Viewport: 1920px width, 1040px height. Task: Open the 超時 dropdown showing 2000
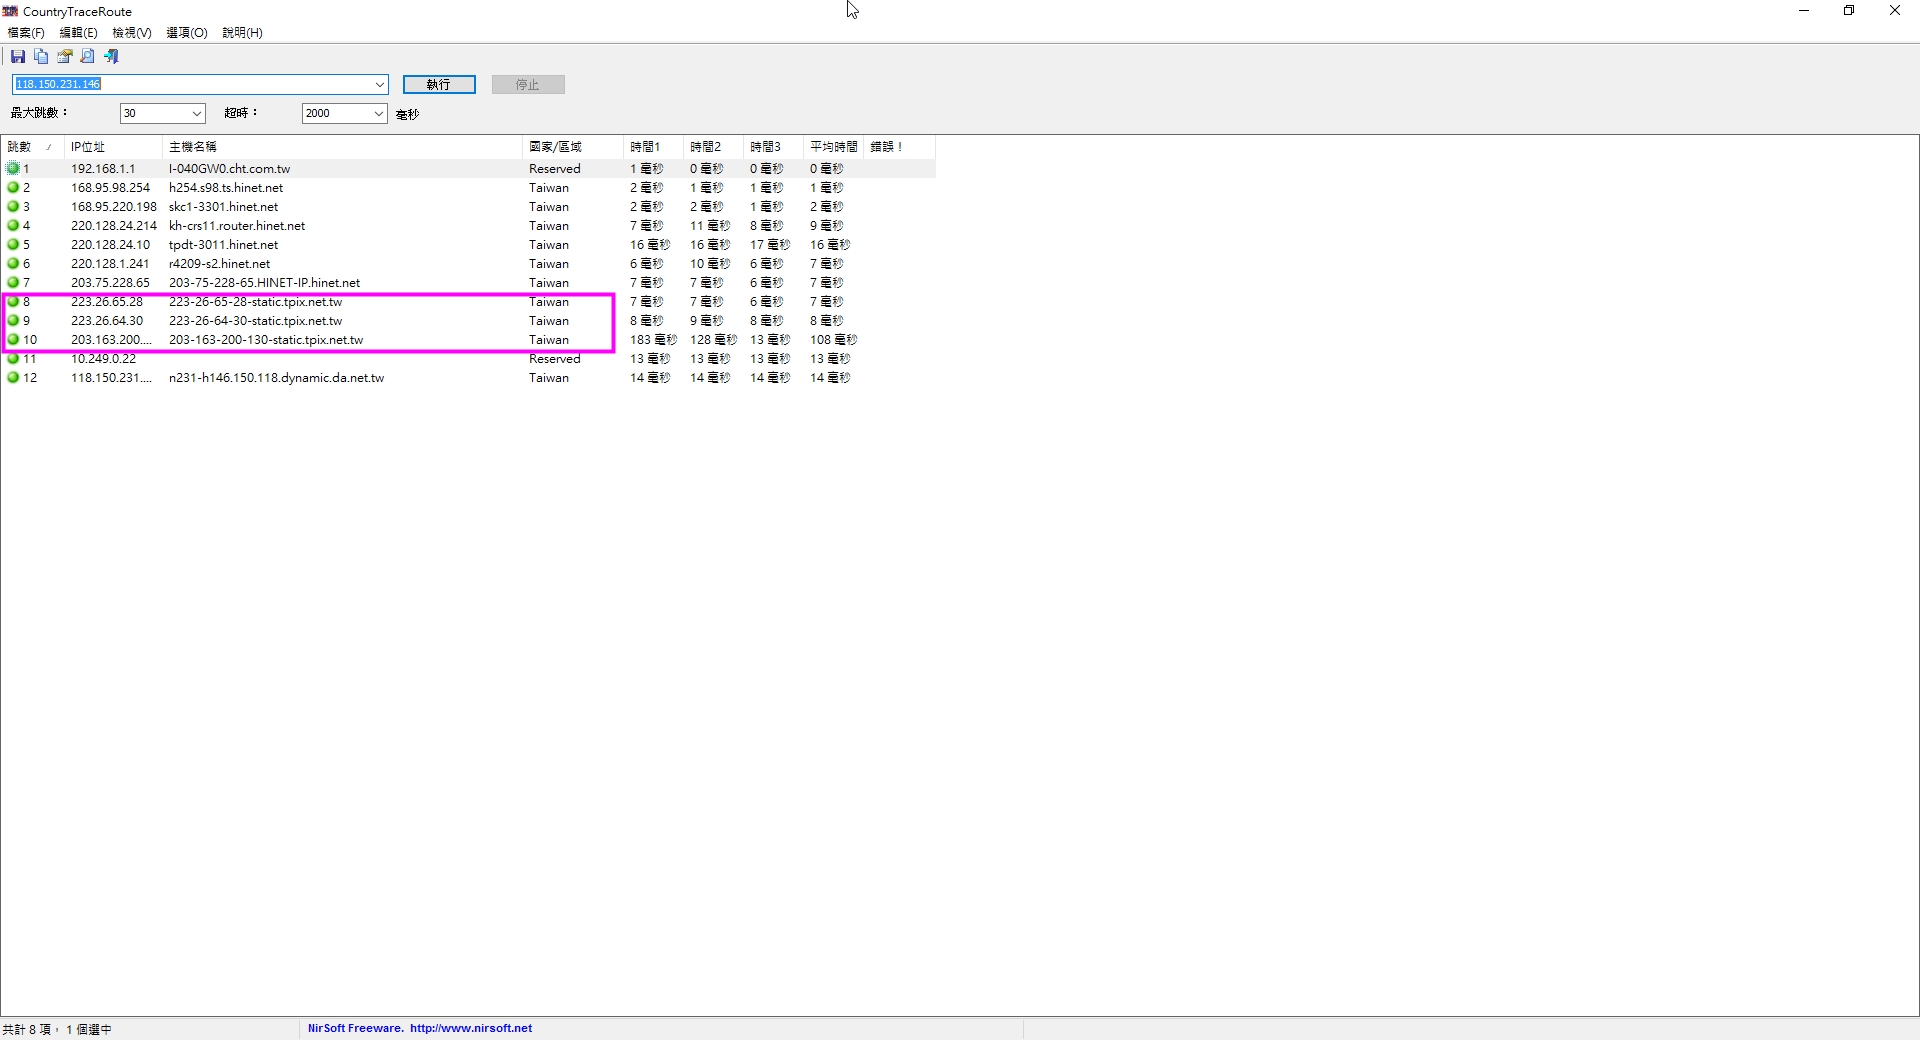(x=379, y=114)
